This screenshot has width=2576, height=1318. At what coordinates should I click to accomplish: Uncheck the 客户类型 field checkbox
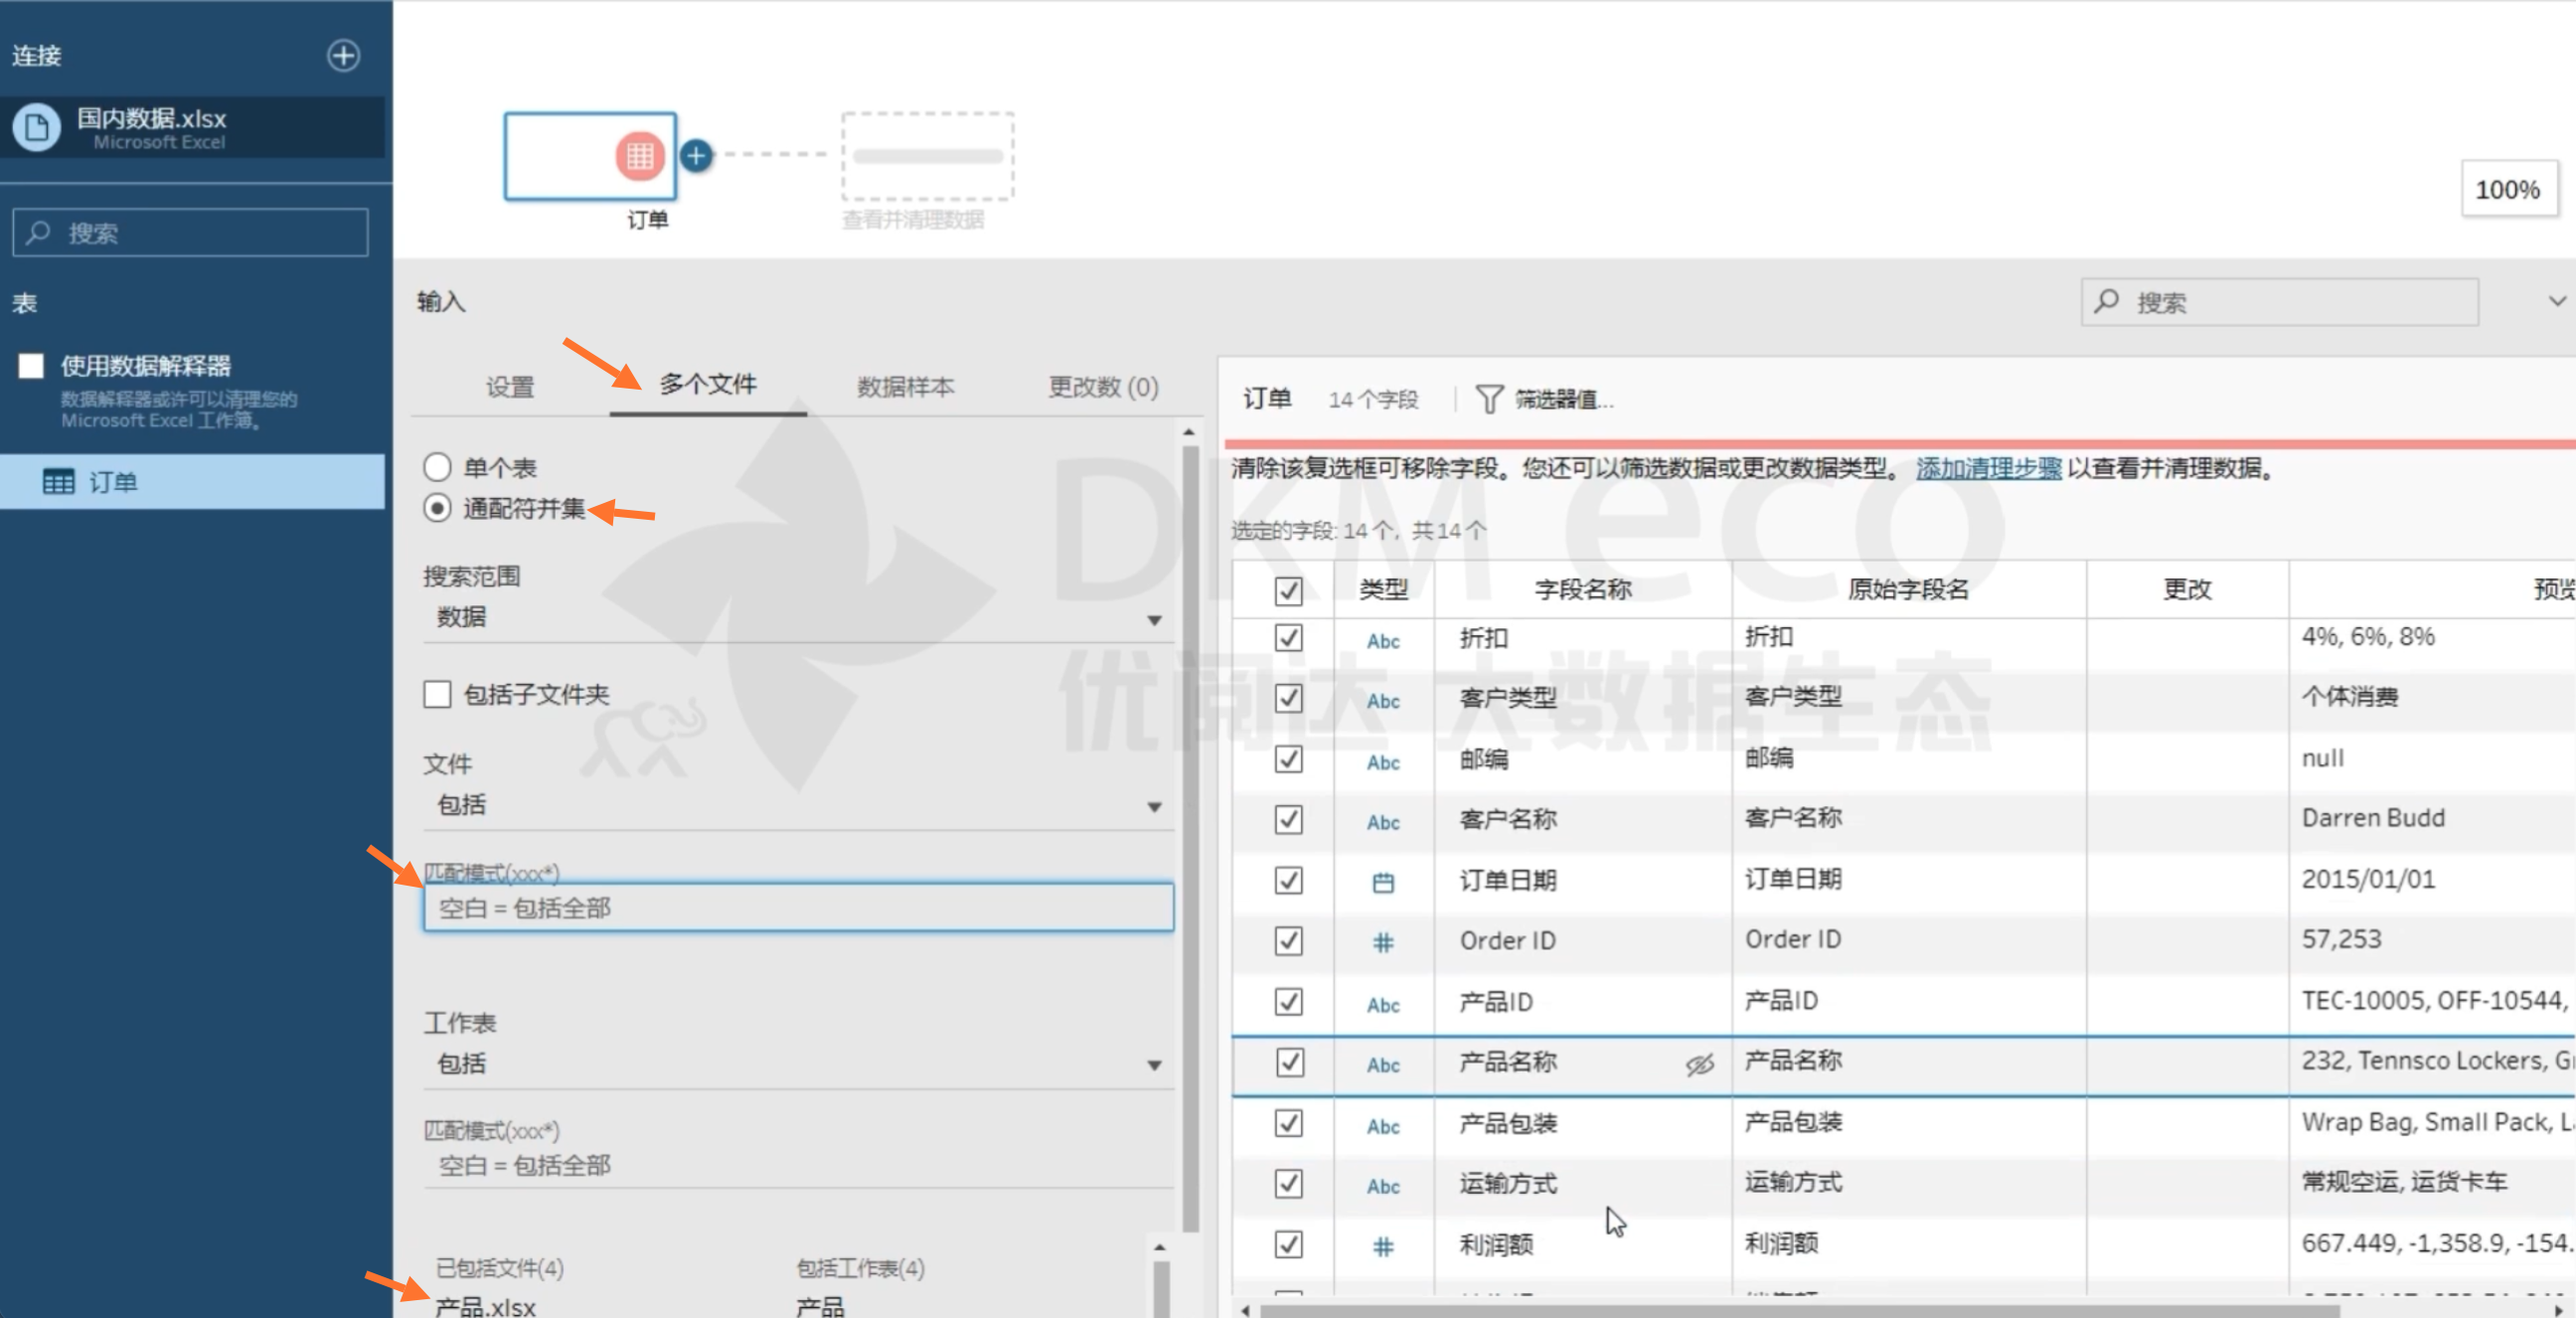[x=1288, y=698]
